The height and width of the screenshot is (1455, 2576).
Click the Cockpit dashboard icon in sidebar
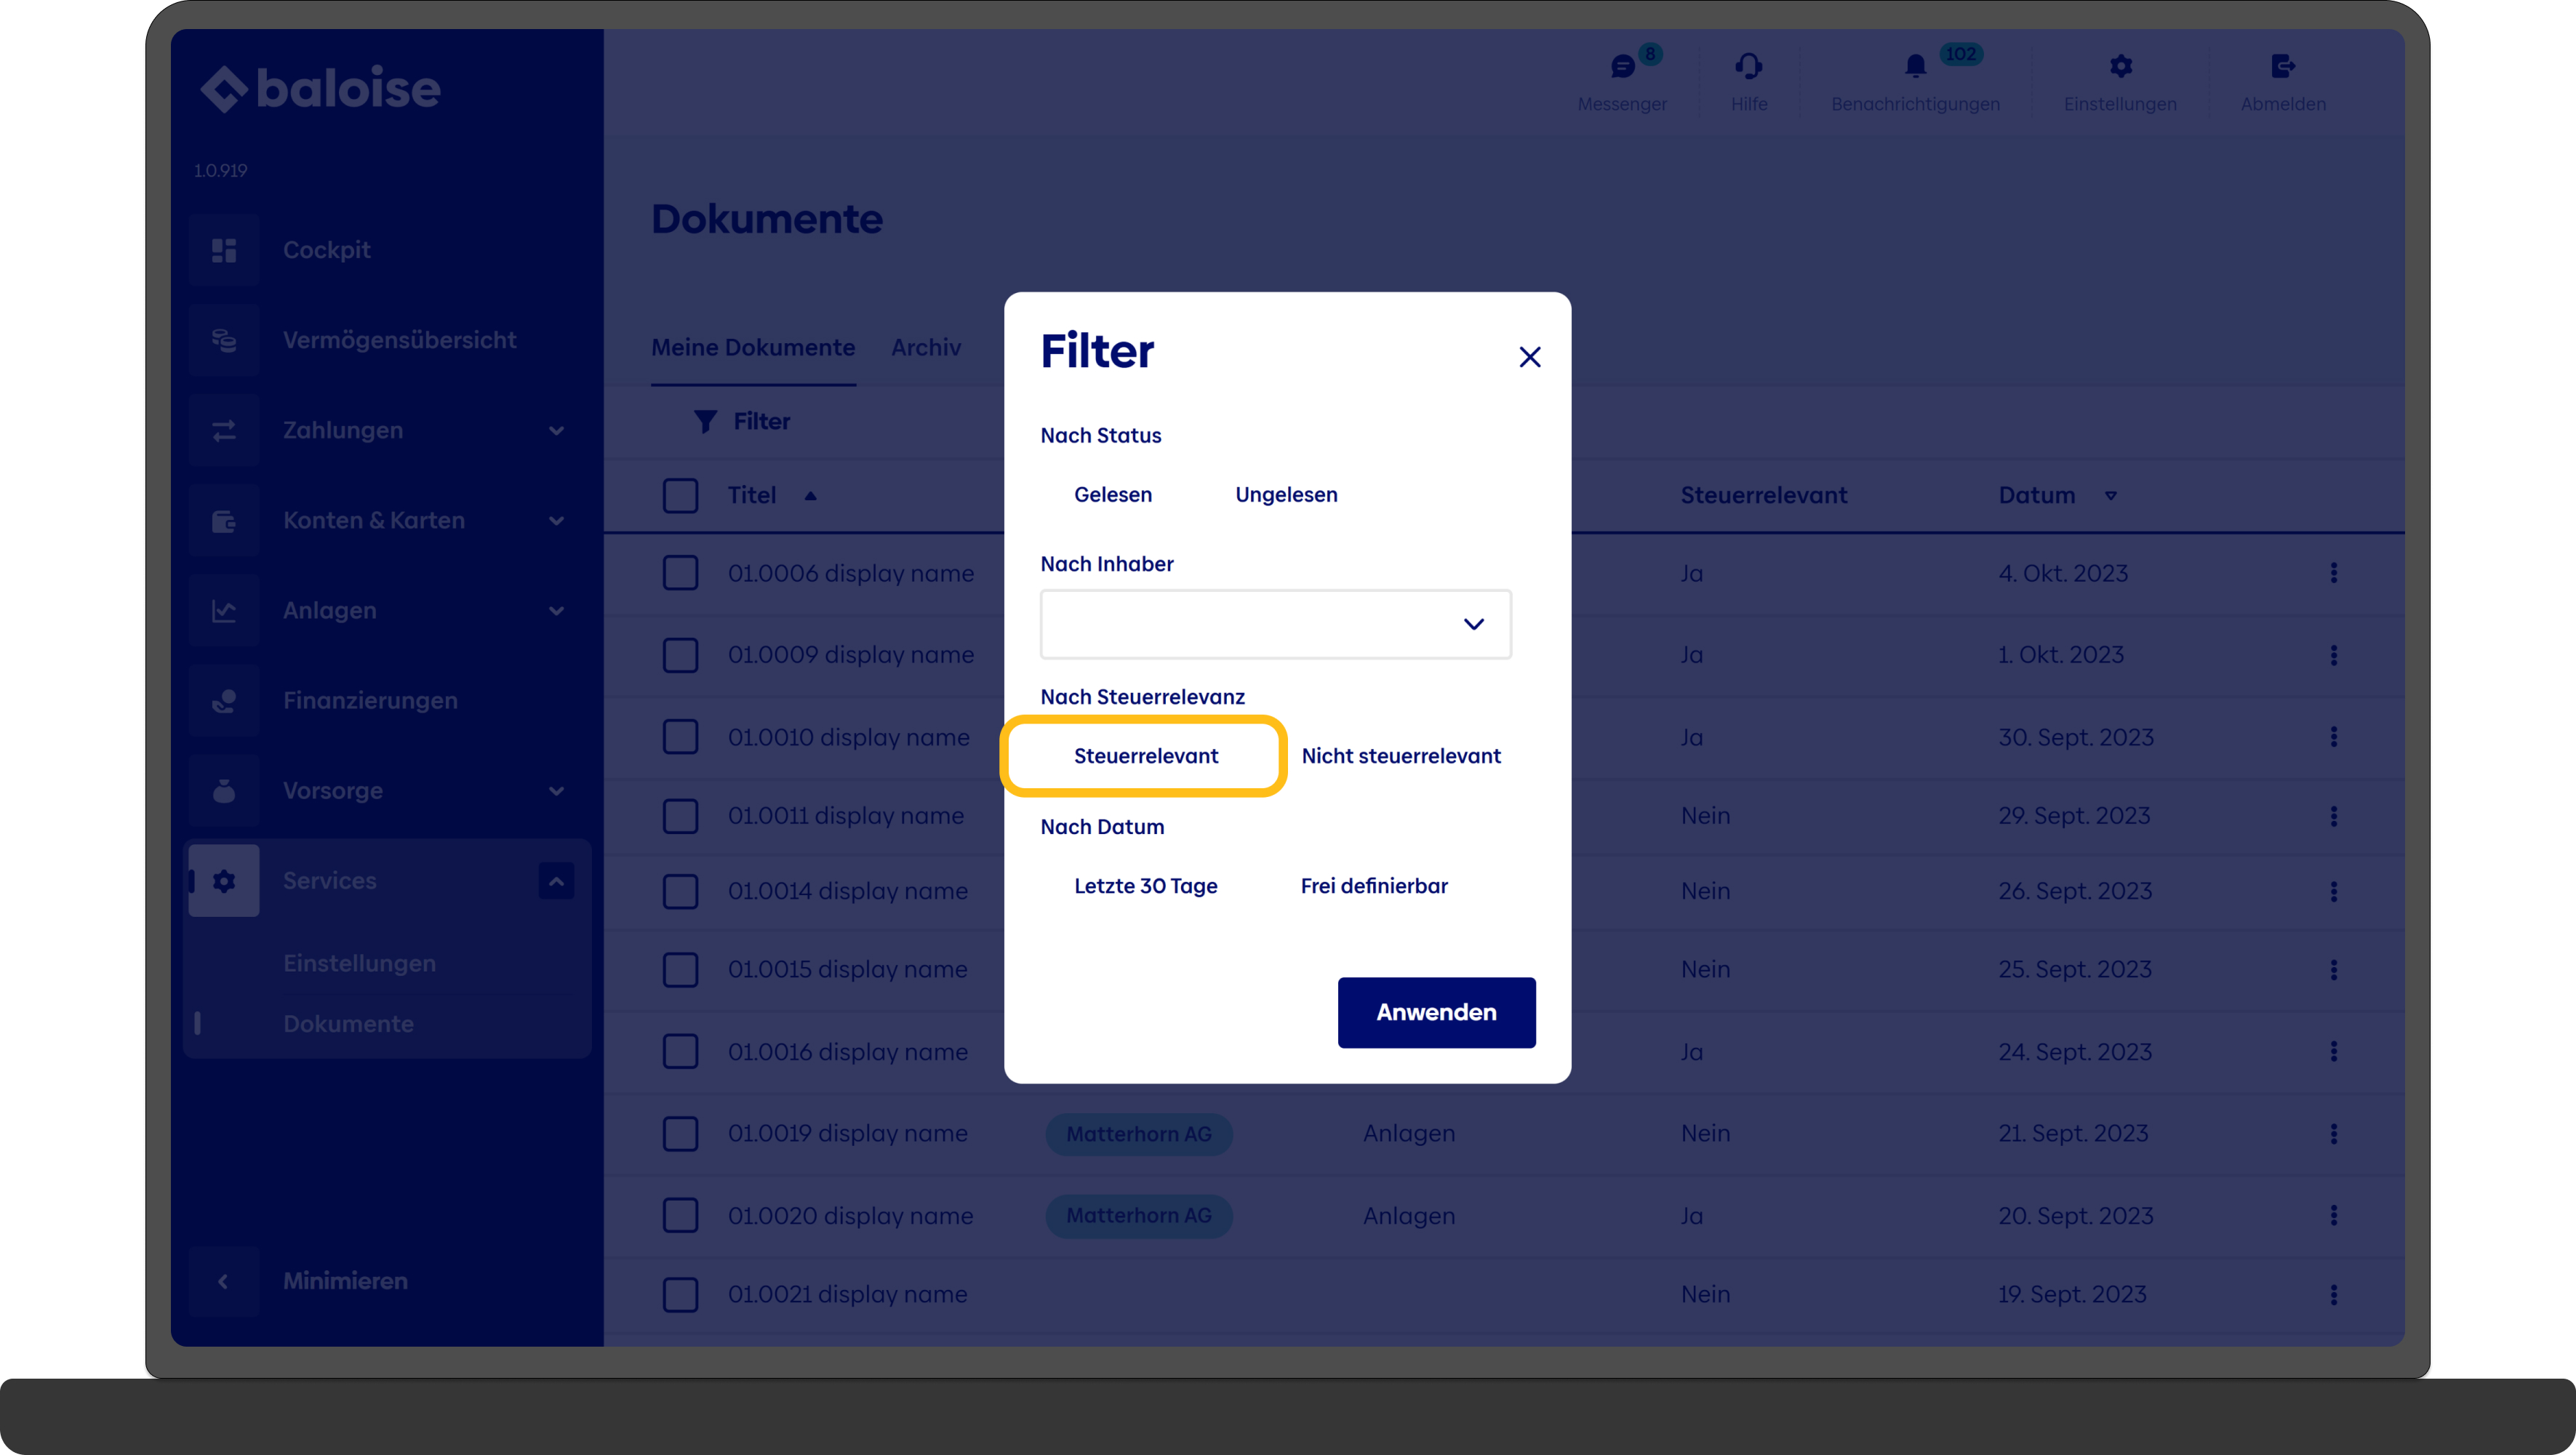(224, 250)
